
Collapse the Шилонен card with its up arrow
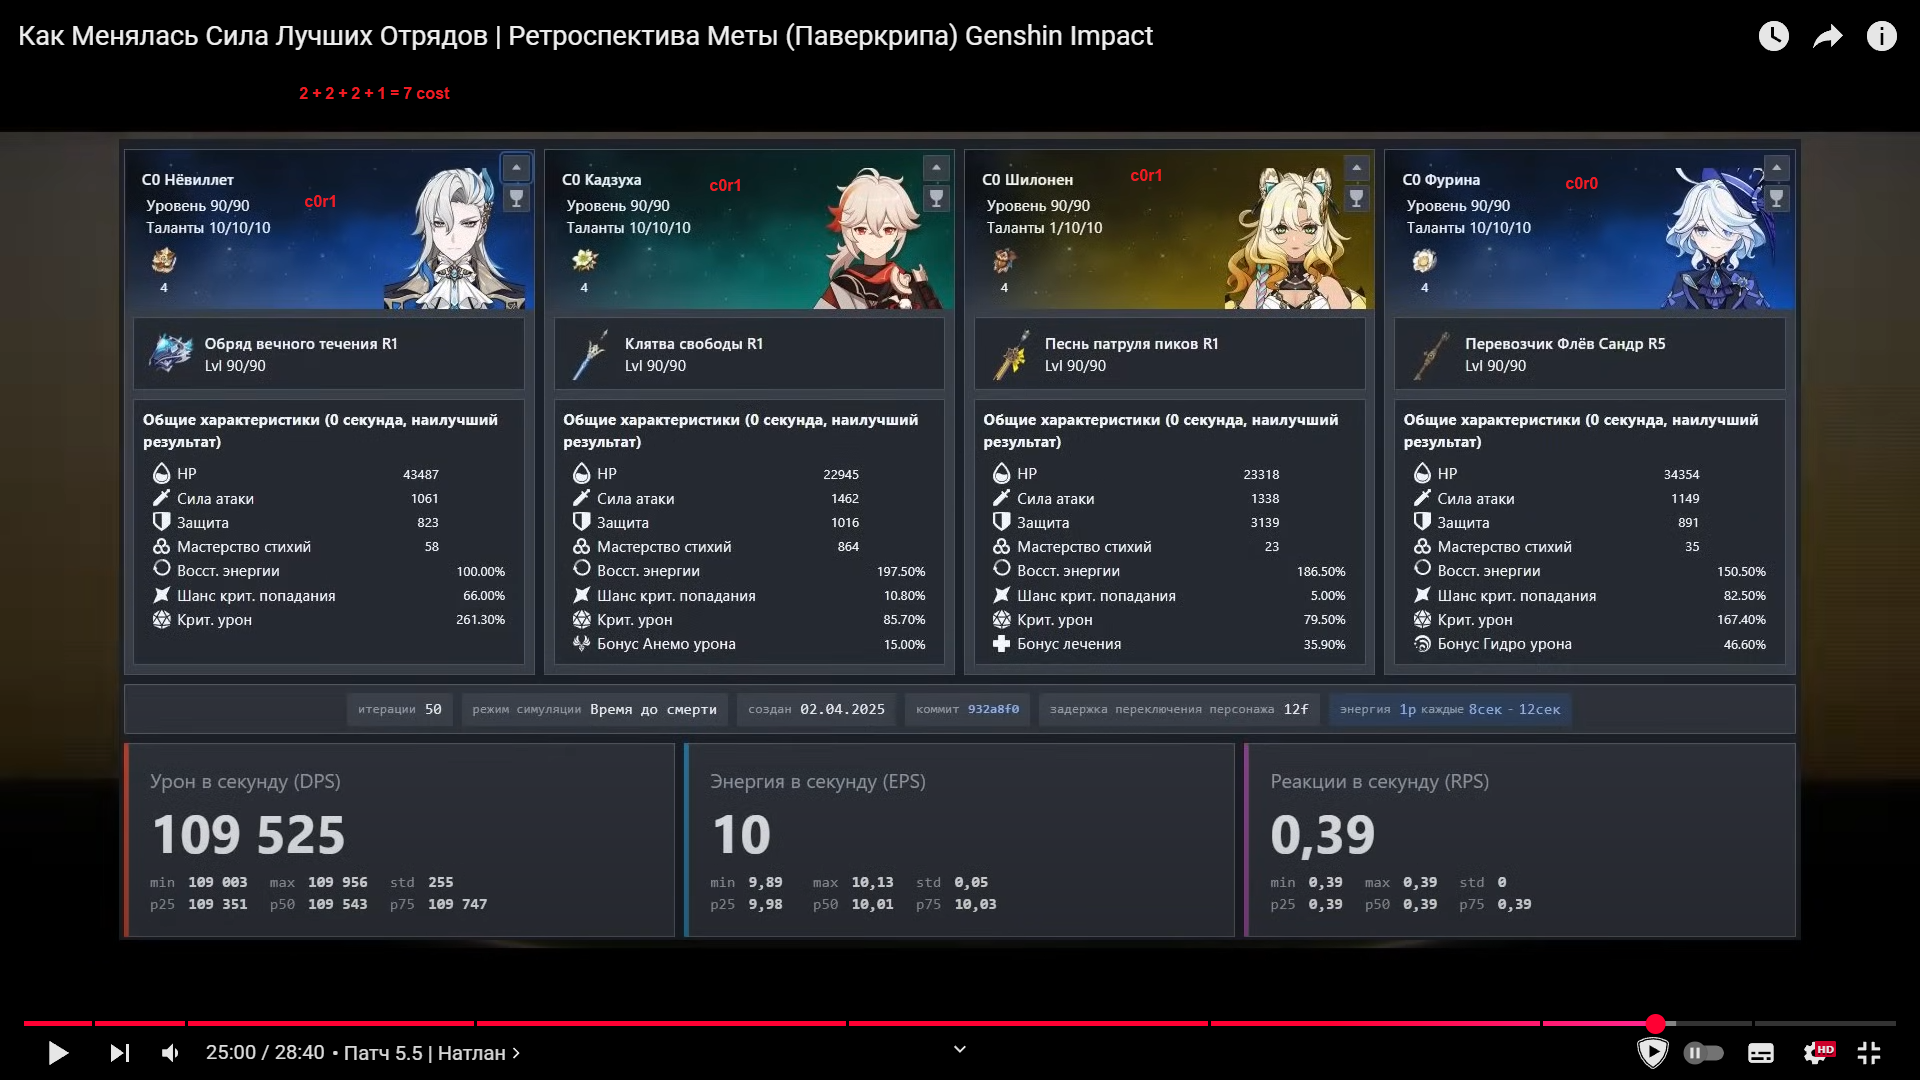1356,168
